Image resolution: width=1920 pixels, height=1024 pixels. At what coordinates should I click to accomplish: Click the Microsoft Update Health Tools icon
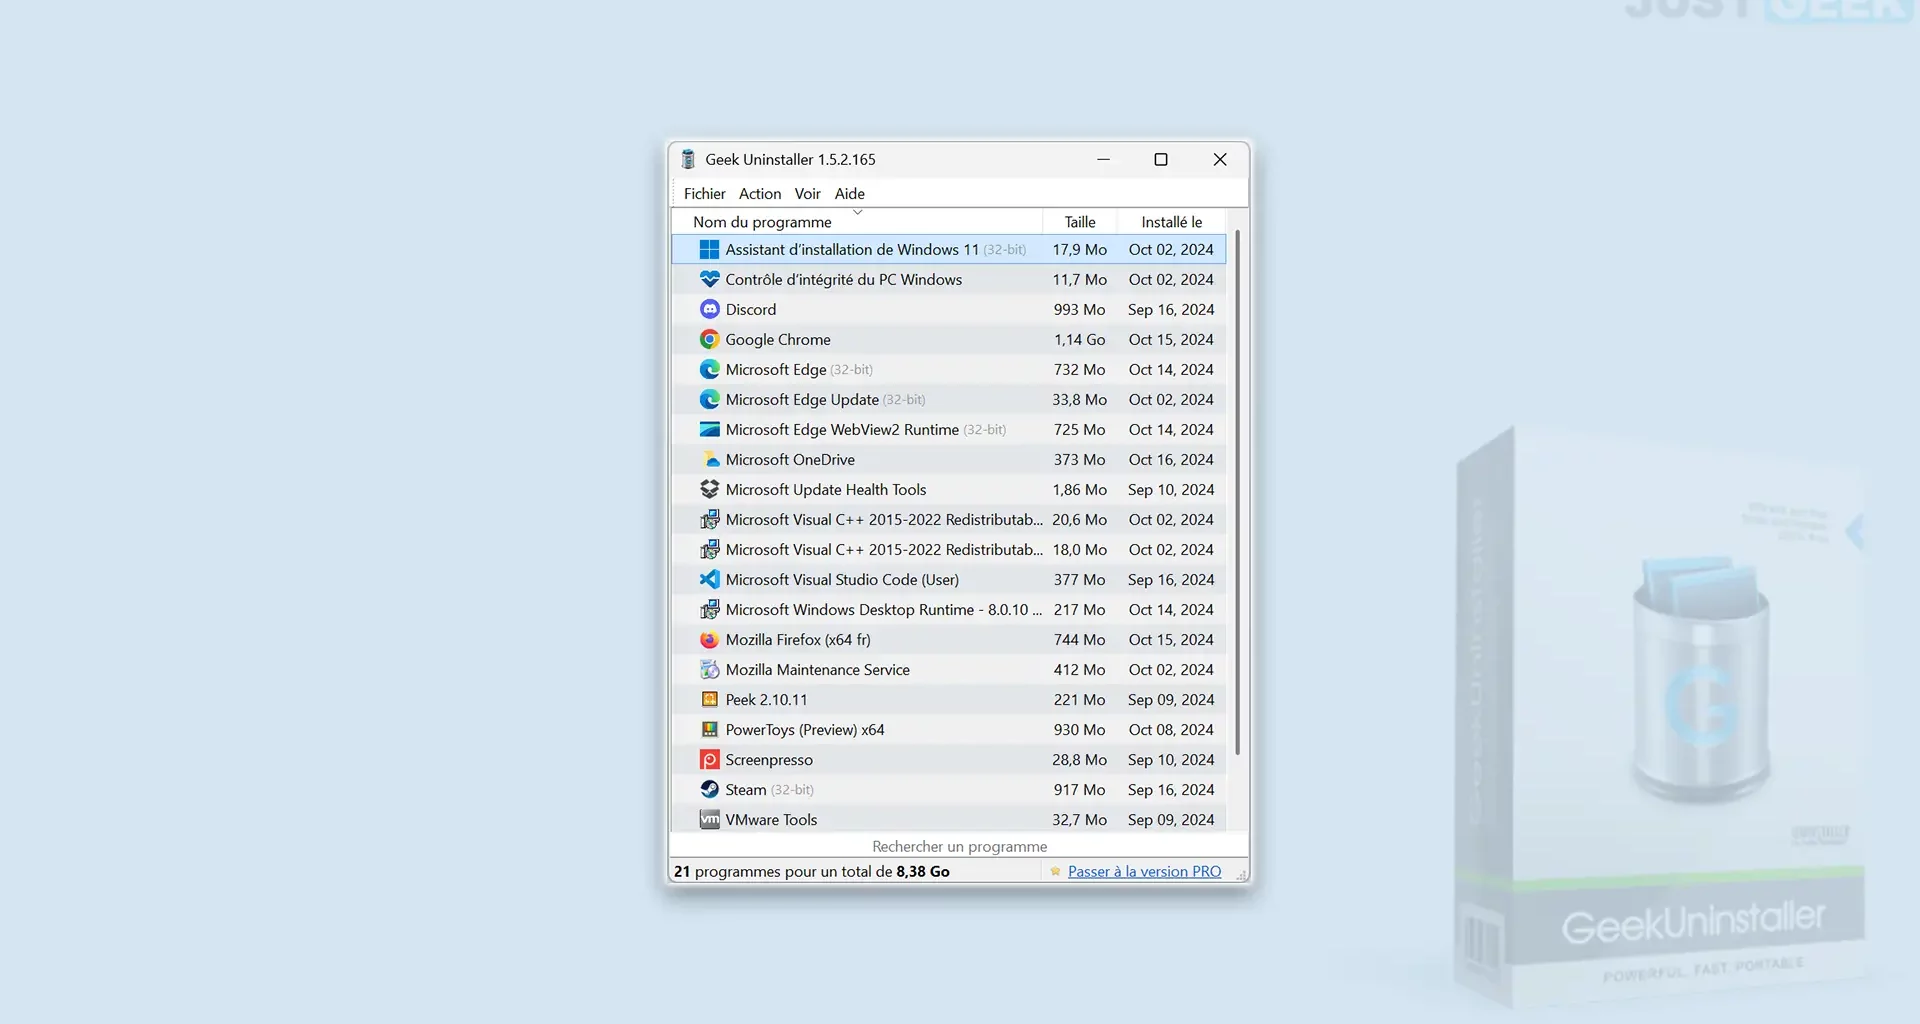click(709, 489)
